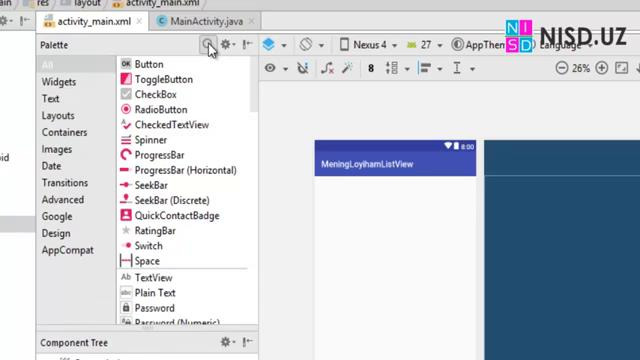Toggle the view options eye icon
This screenshot has height=360, width=640.
[270, 68]
